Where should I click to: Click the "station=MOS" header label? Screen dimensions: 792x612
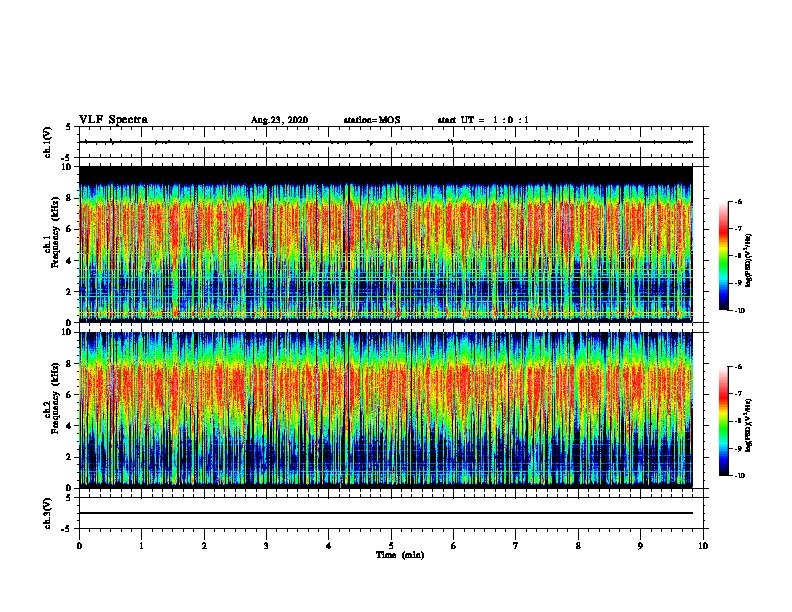click(372, 120)
